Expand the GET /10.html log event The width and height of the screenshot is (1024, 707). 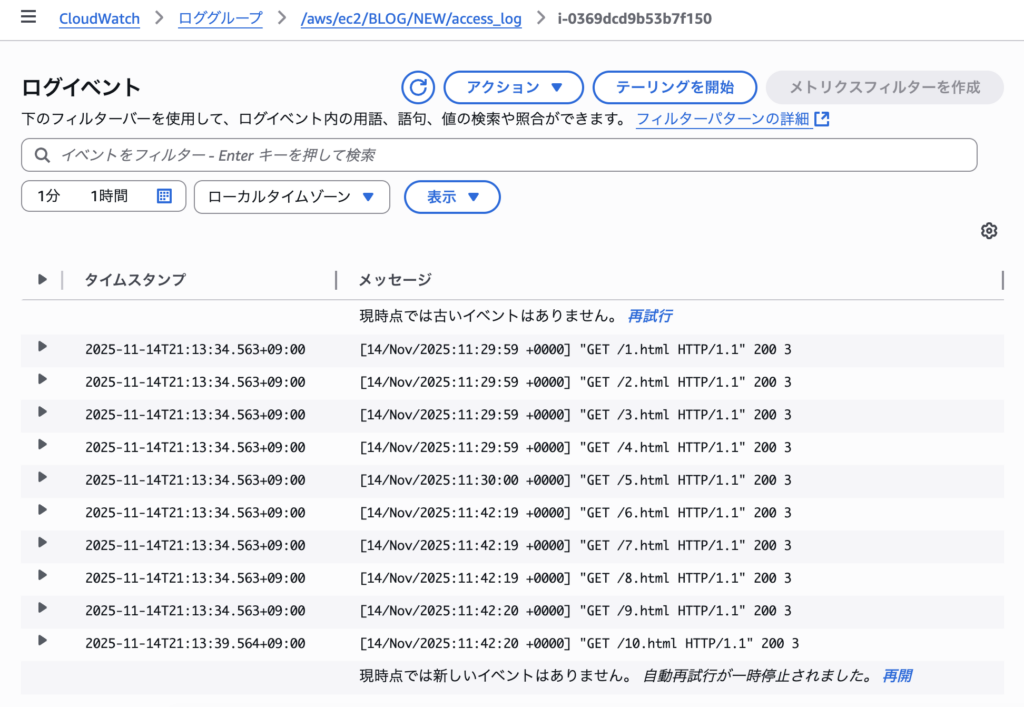tap(42, 640)
